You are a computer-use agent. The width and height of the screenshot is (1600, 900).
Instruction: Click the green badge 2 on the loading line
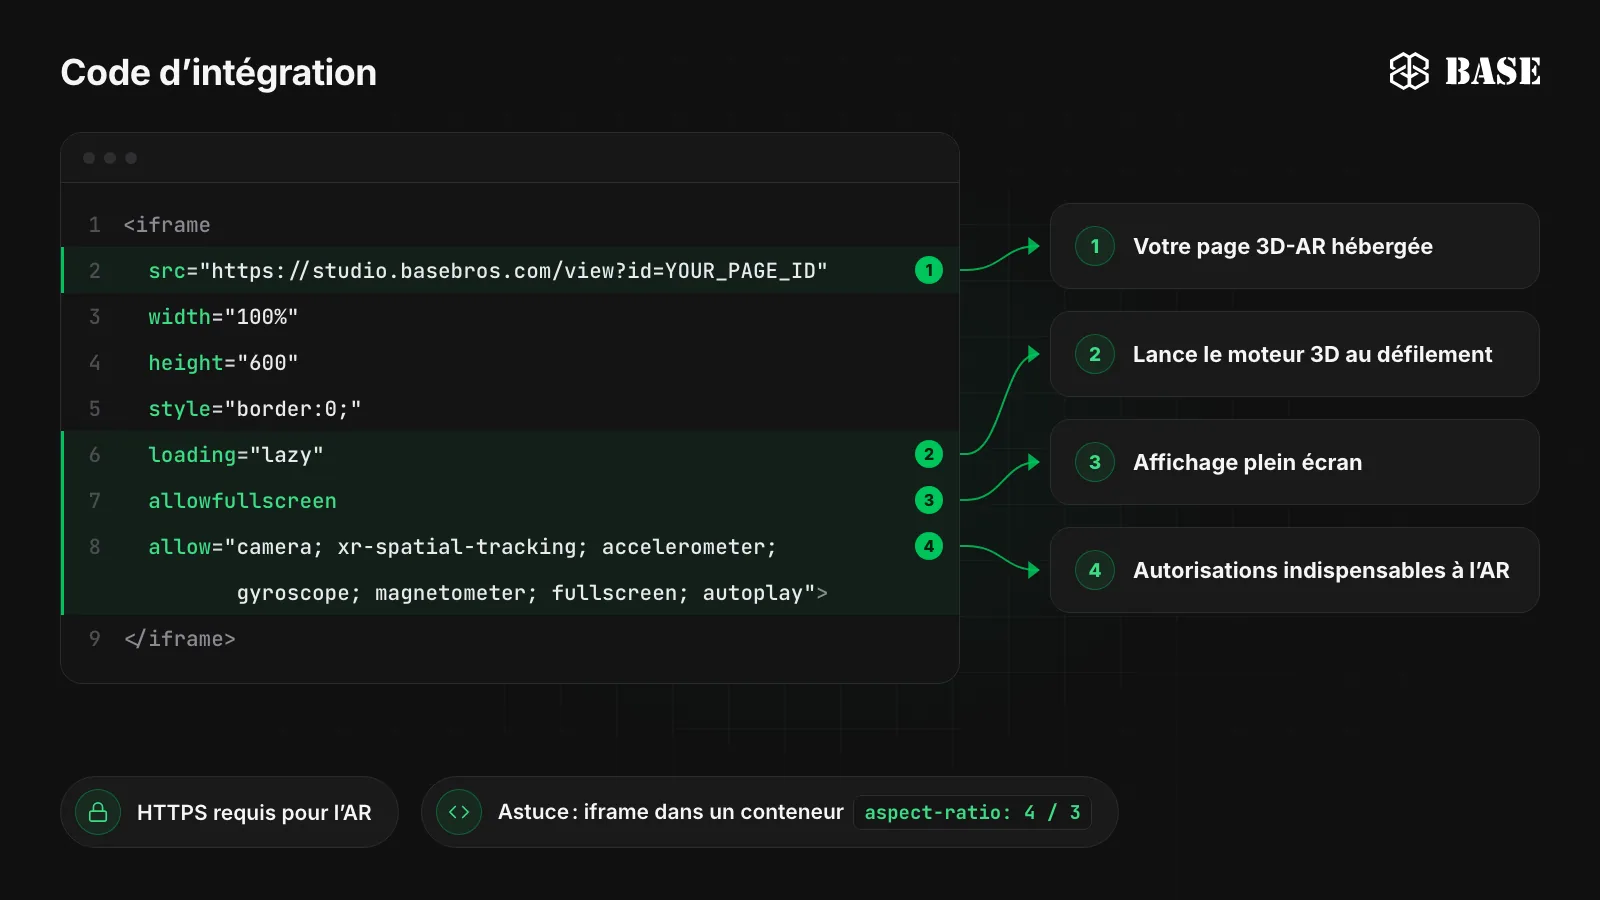click(x=929, y=454)
